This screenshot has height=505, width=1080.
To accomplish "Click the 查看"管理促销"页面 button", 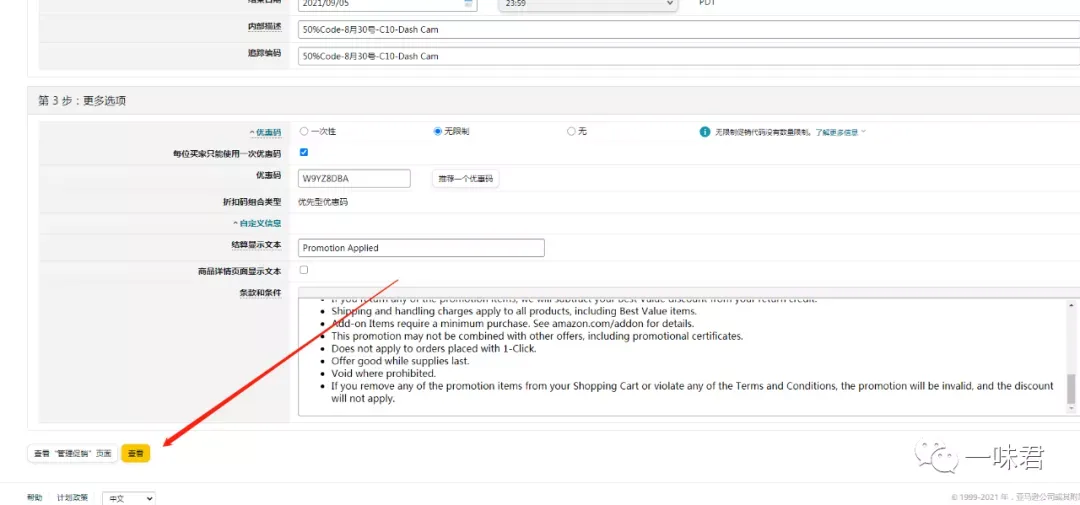I will (x=72, y=453).
